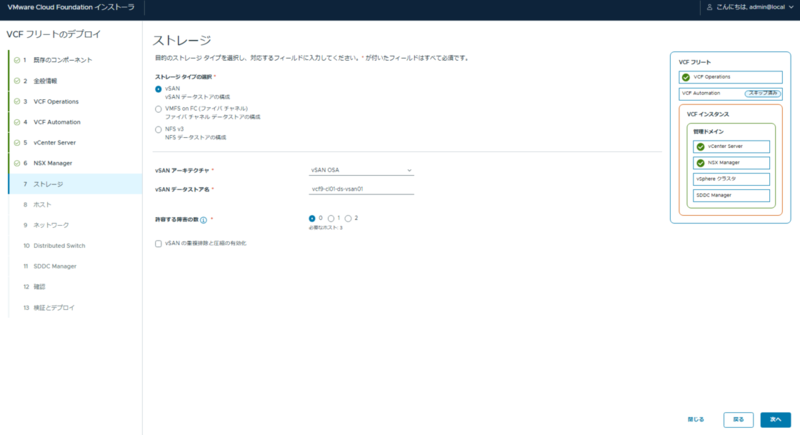
Task: Click green check icon for VCF Operations step
Action: [x=17, y=101]
